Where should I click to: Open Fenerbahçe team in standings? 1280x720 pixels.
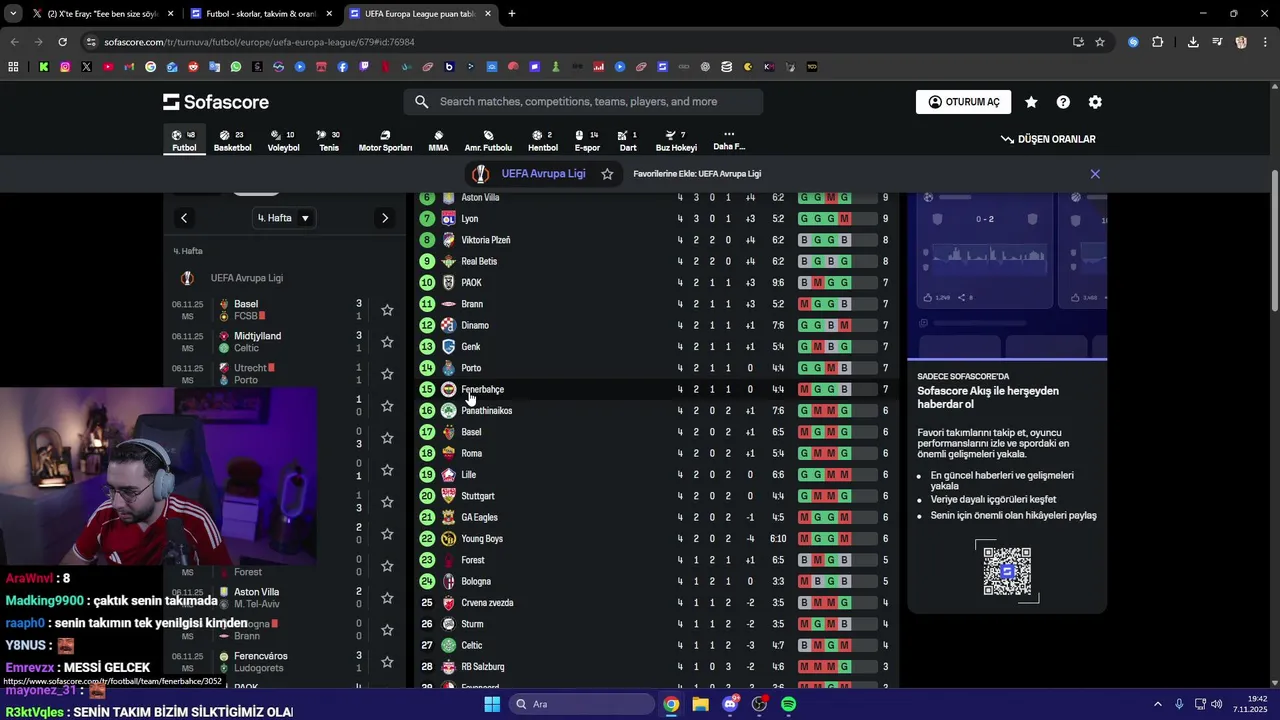[x=482, y=389]
